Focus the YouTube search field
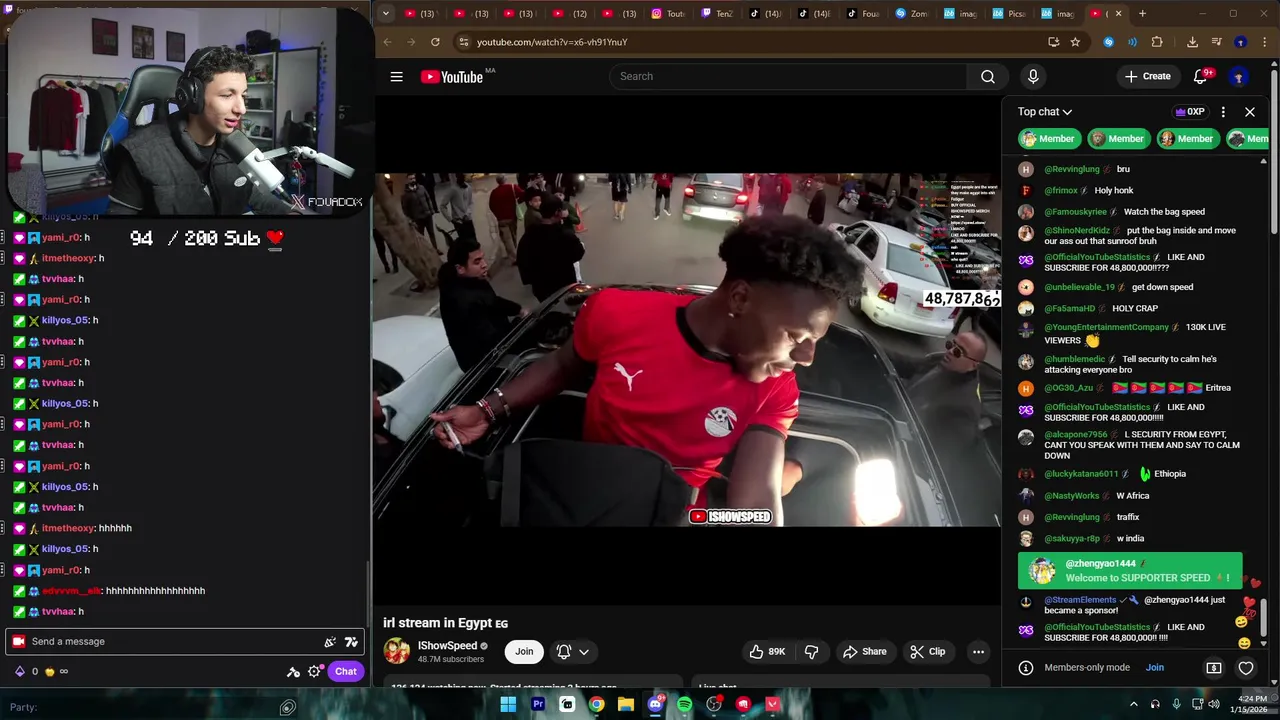This screenshot has width=1280, height=720. click(x=788, y=76)
